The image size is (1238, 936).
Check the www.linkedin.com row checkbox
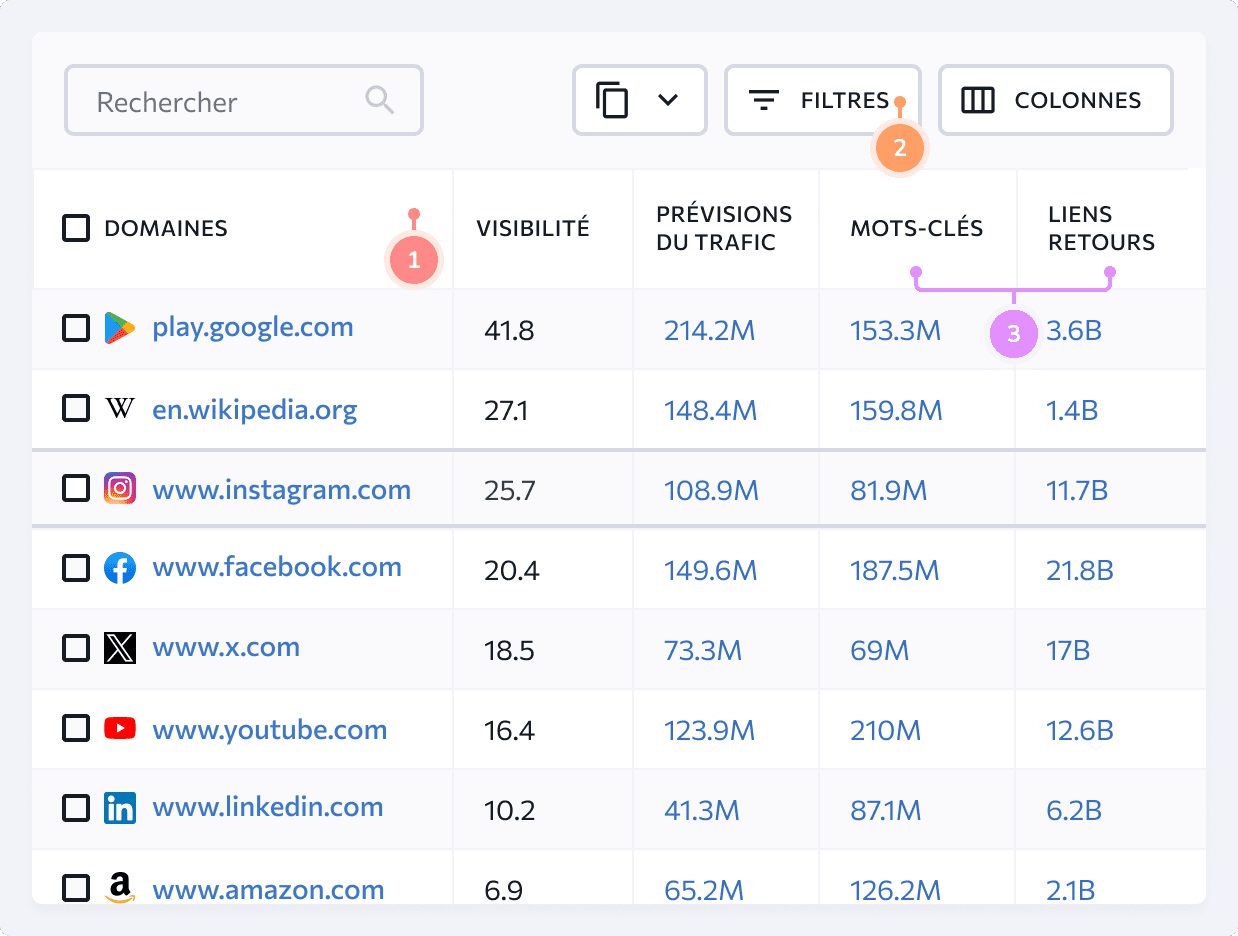tap(76, 808)
